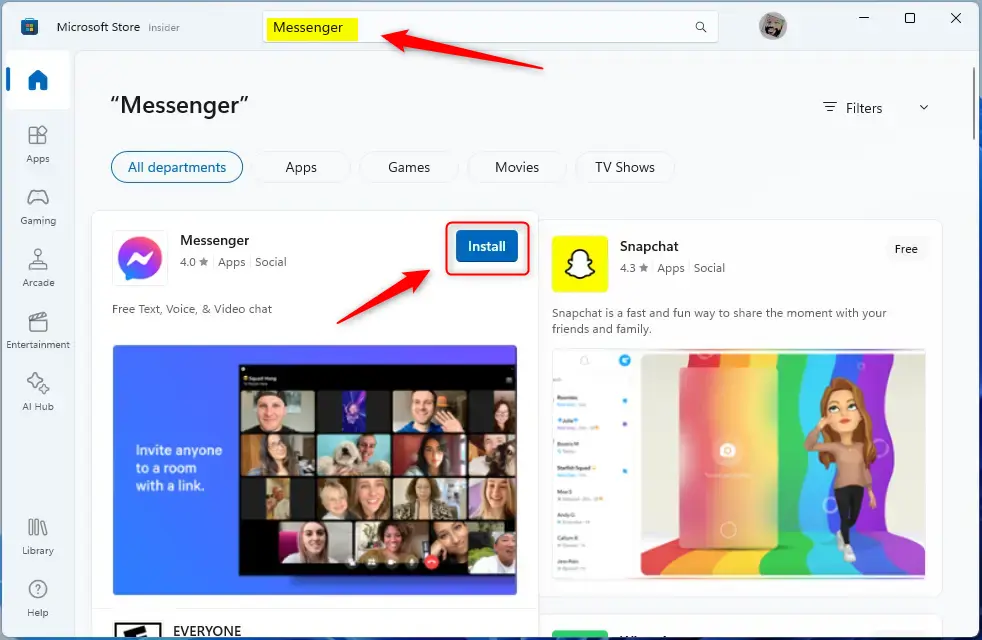Image resolution: width=982 pixels, height=640 pixels.
Task: Open the Arcade section
Action: tap(38, 268)
